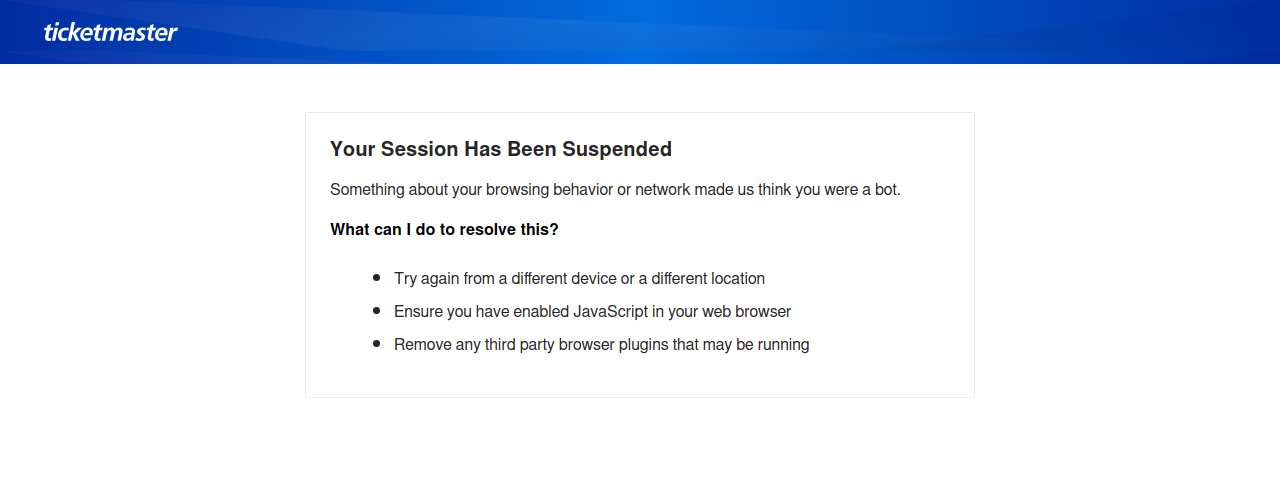Click the bullet dot before 'Try again'
The height and width of the screenshot is (480, 1280).
(376, 278)
